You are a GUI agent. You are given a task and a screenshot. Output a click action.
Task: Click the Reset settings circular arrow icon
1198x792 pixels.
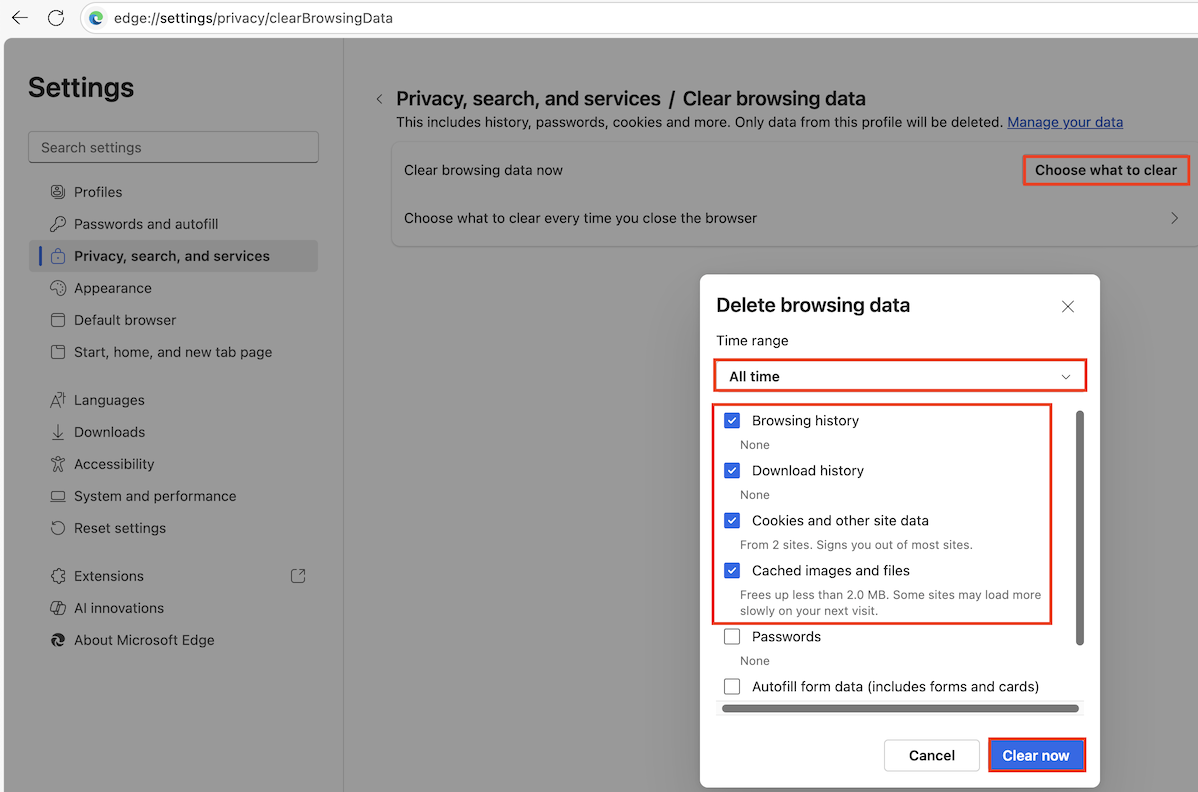(x=54, y=528)
